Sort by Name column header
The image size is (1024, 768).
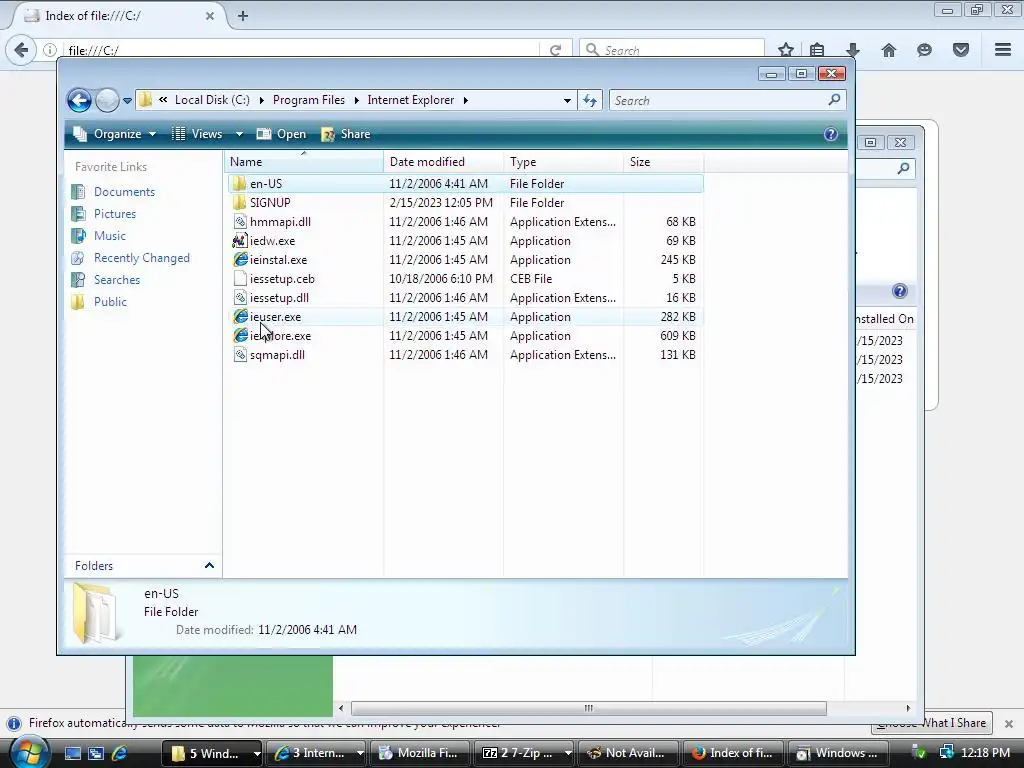(304, 162)
